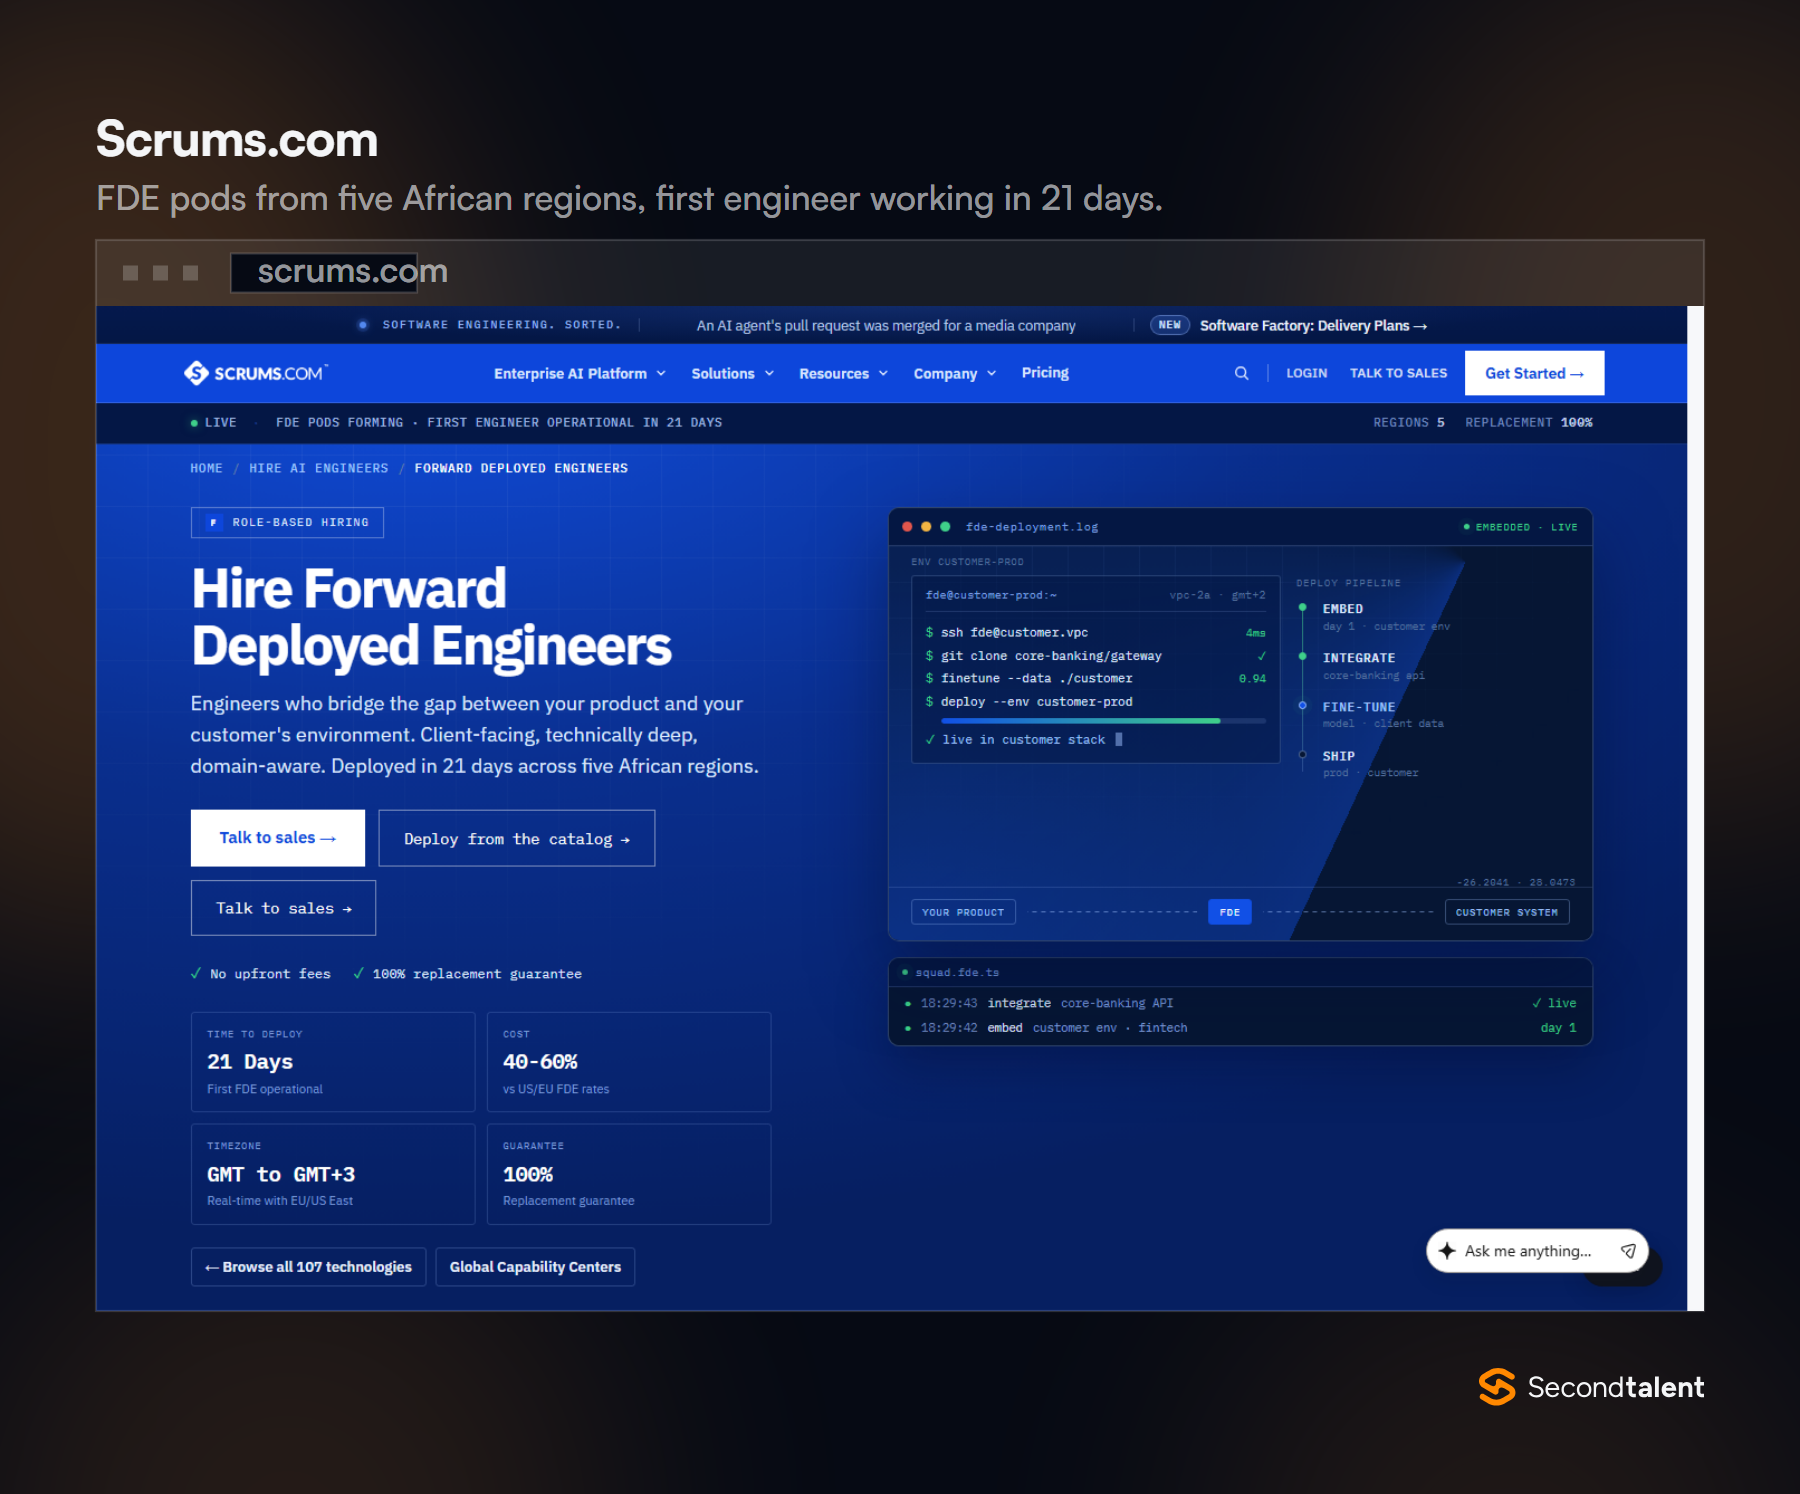Click 'git clone core-banking/gateway' terminal line
The width and height of the screenshot is (1800, 1494).
[1095, 656]
